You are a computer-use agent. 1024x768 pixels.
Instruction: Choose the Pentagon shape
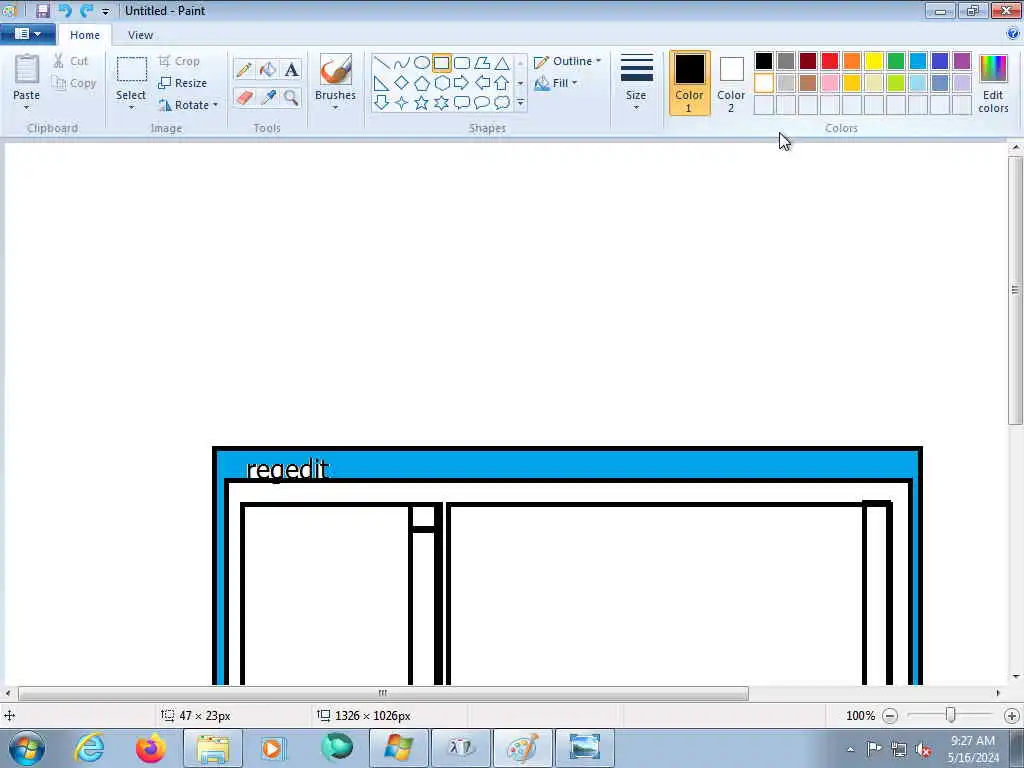click(422, 83)
